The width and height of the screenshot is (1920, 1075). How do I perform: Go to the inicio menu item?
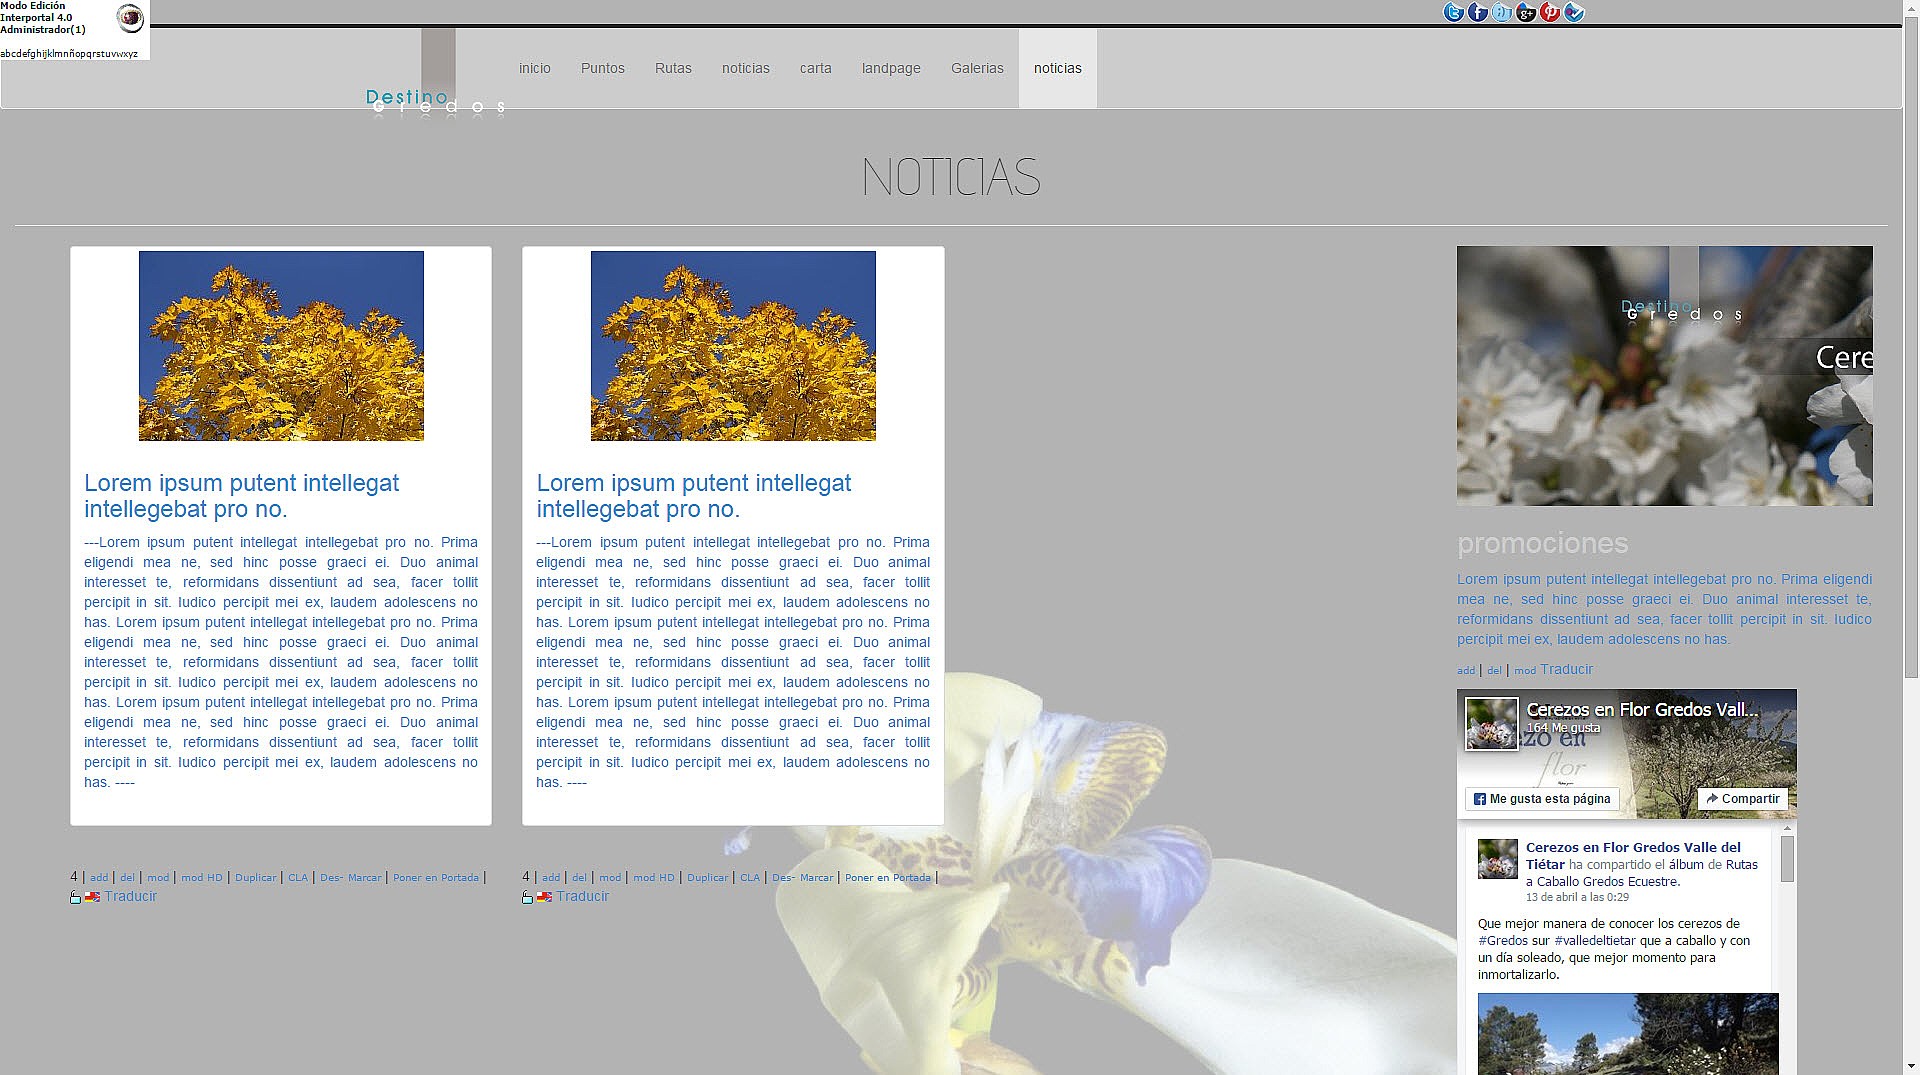click(535, 68)
